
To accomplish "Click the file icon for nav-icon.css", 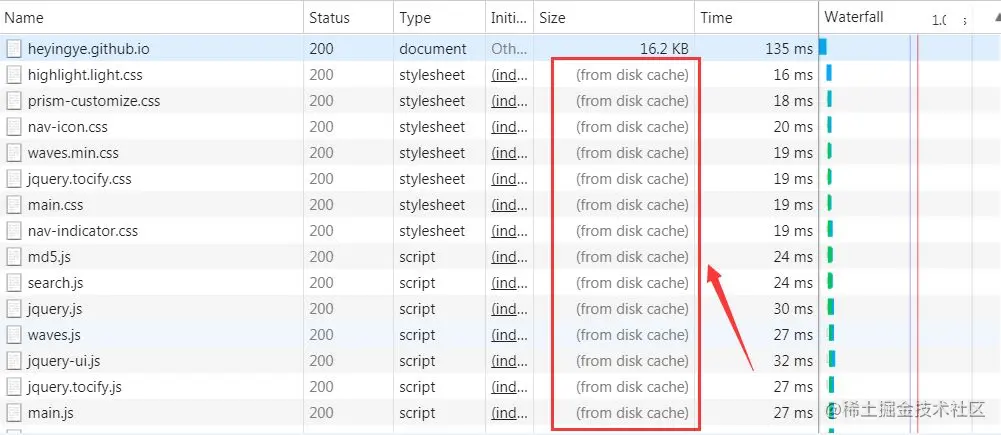I will (13, 127).
